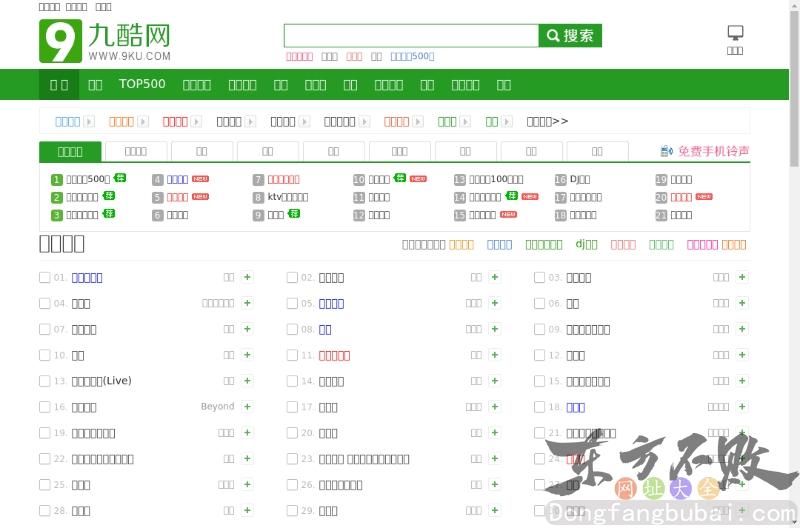The height and width of the screenshot is (528, 800).
Task: Click plus icon on song 22 row
Action: coord(247,458)
